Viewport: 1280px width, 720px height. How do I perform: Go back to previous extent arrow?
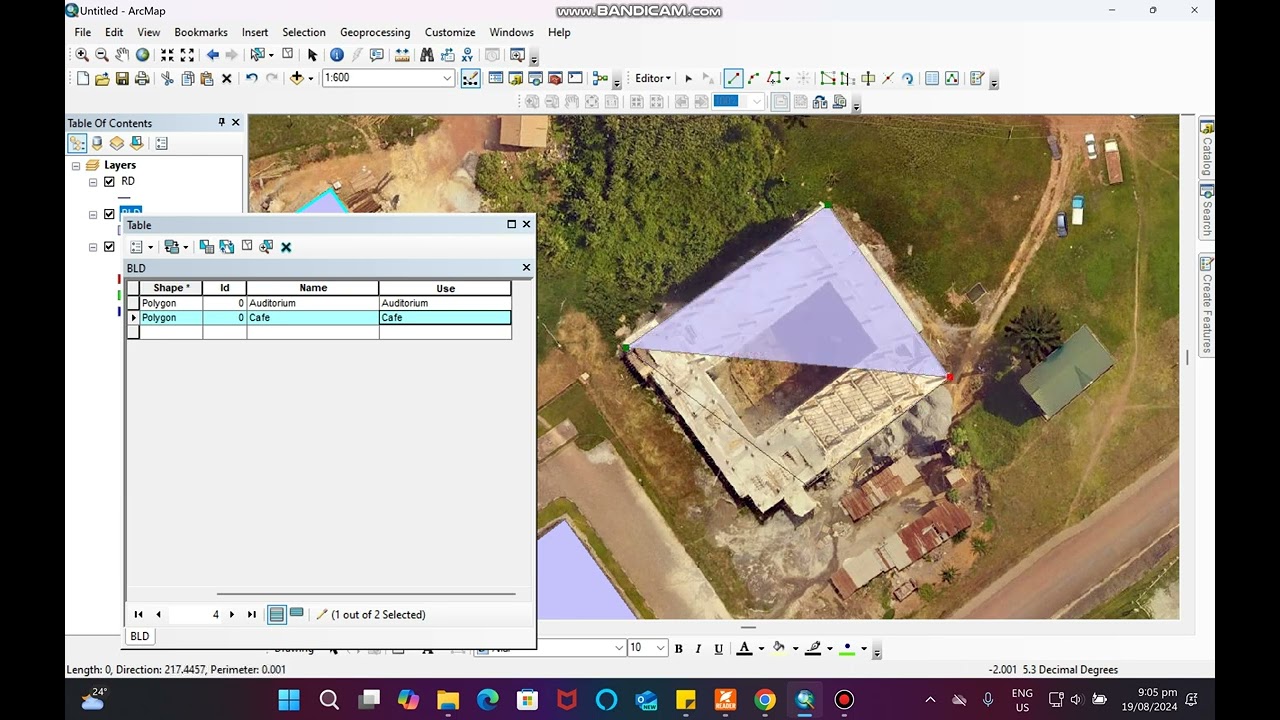(x=212, y=55)
